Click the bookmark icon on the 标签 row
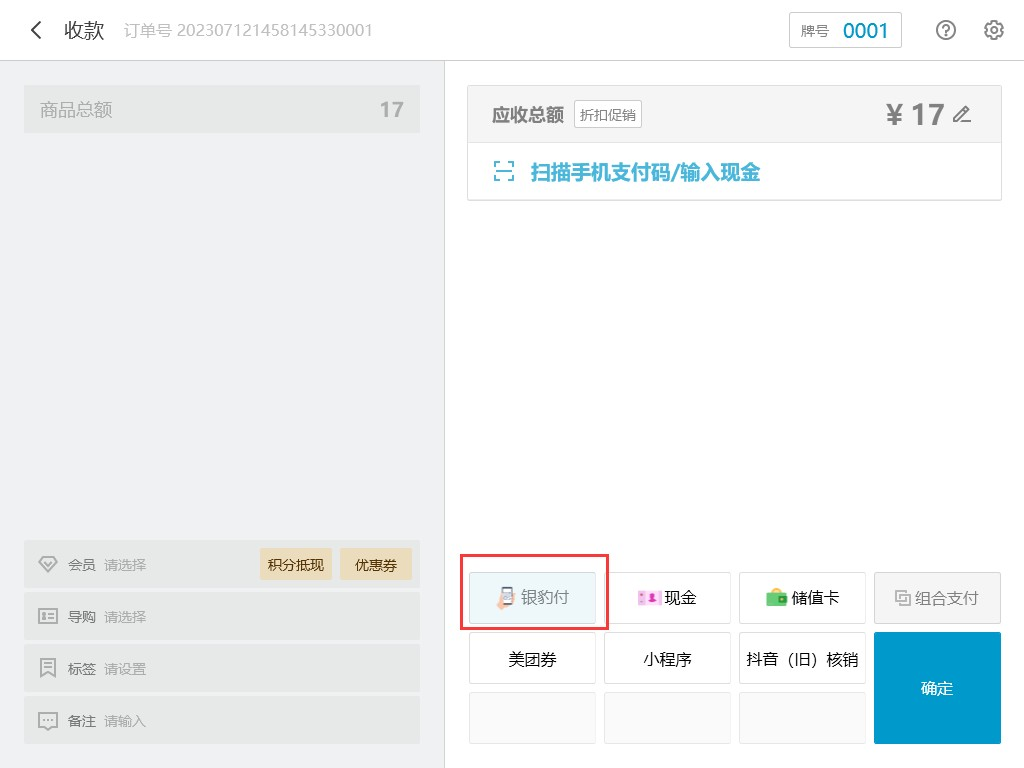Screen dimensions: 1024x768 48,668
